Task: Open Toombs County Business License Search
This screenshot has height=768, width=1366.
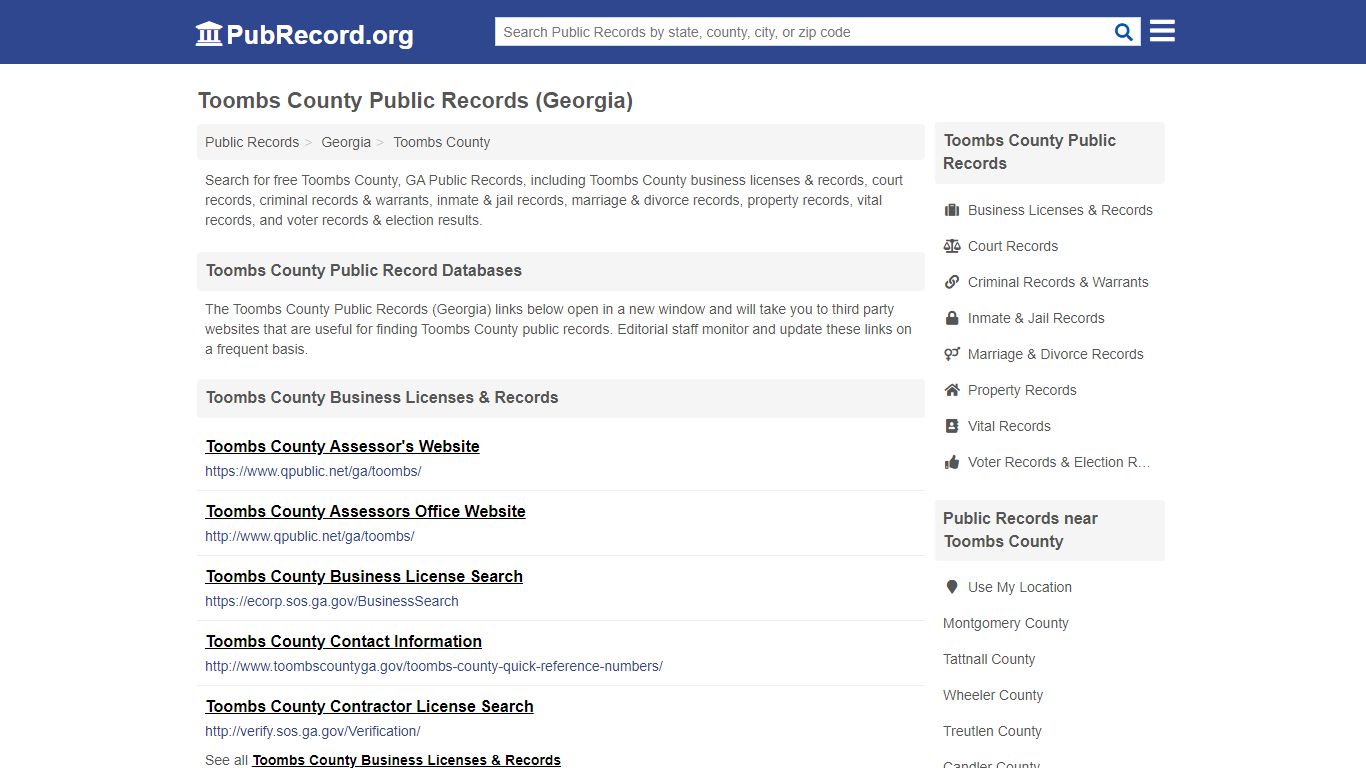Action: point(364,576)
